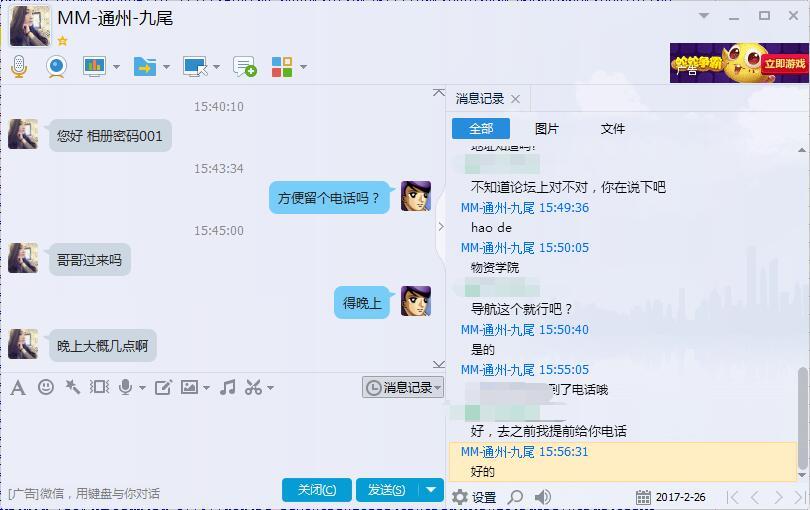810x510 pixels.
Task: Start video call with webcam icon
Action: 56,67
